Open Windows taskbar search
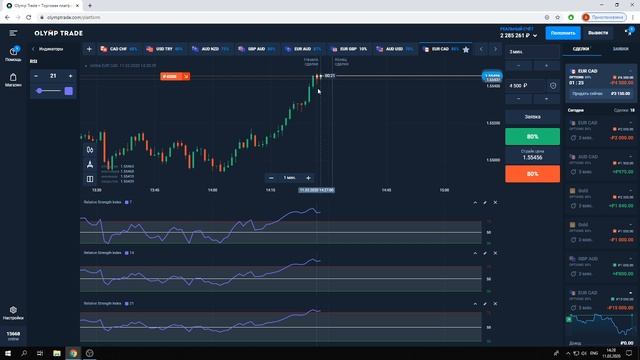 [24, 353]
